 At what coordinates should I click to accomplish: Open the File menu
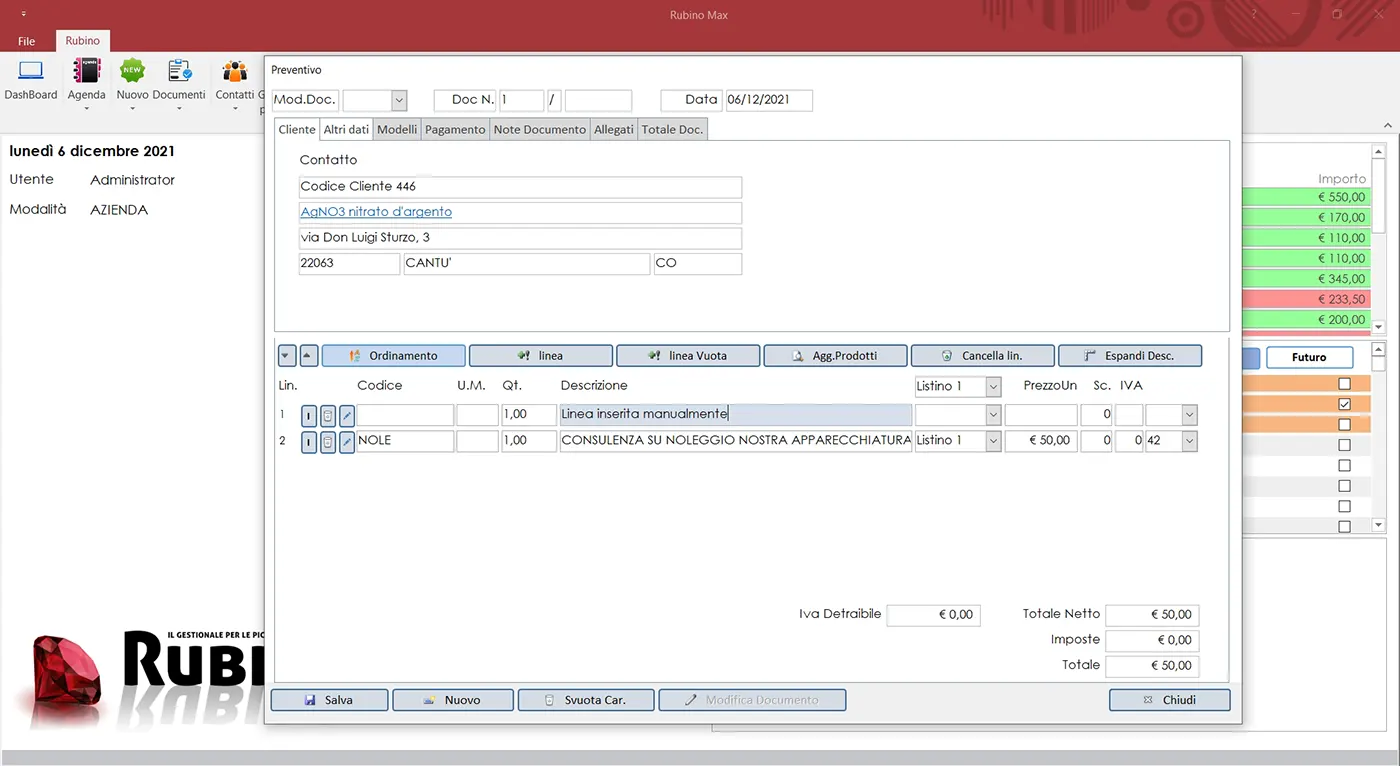coord(27,41)
